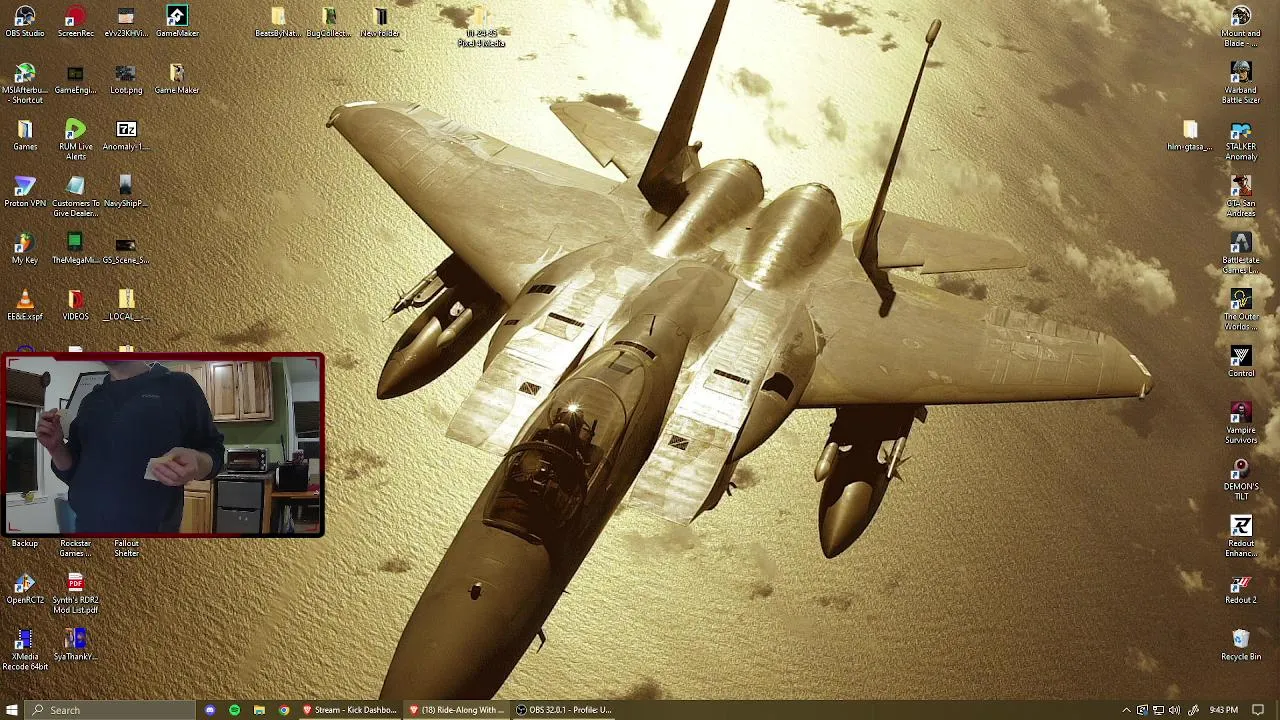The height and width of the screenshot is (720, 1280).
Task: Select the Rockstar Games desktop item
Action: (x=75, y=548)
